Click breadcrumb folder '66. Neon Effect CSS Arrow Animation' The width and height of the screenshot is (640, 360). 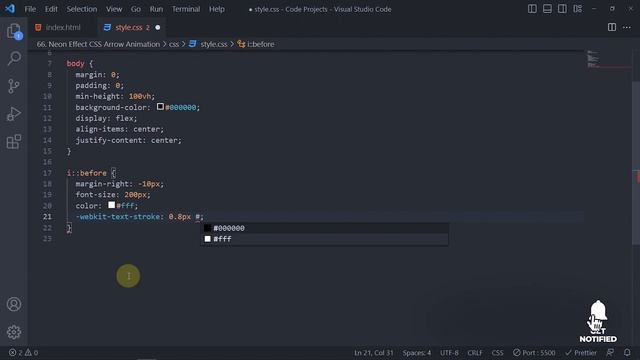pyautogui.click(x=98, y=44)
